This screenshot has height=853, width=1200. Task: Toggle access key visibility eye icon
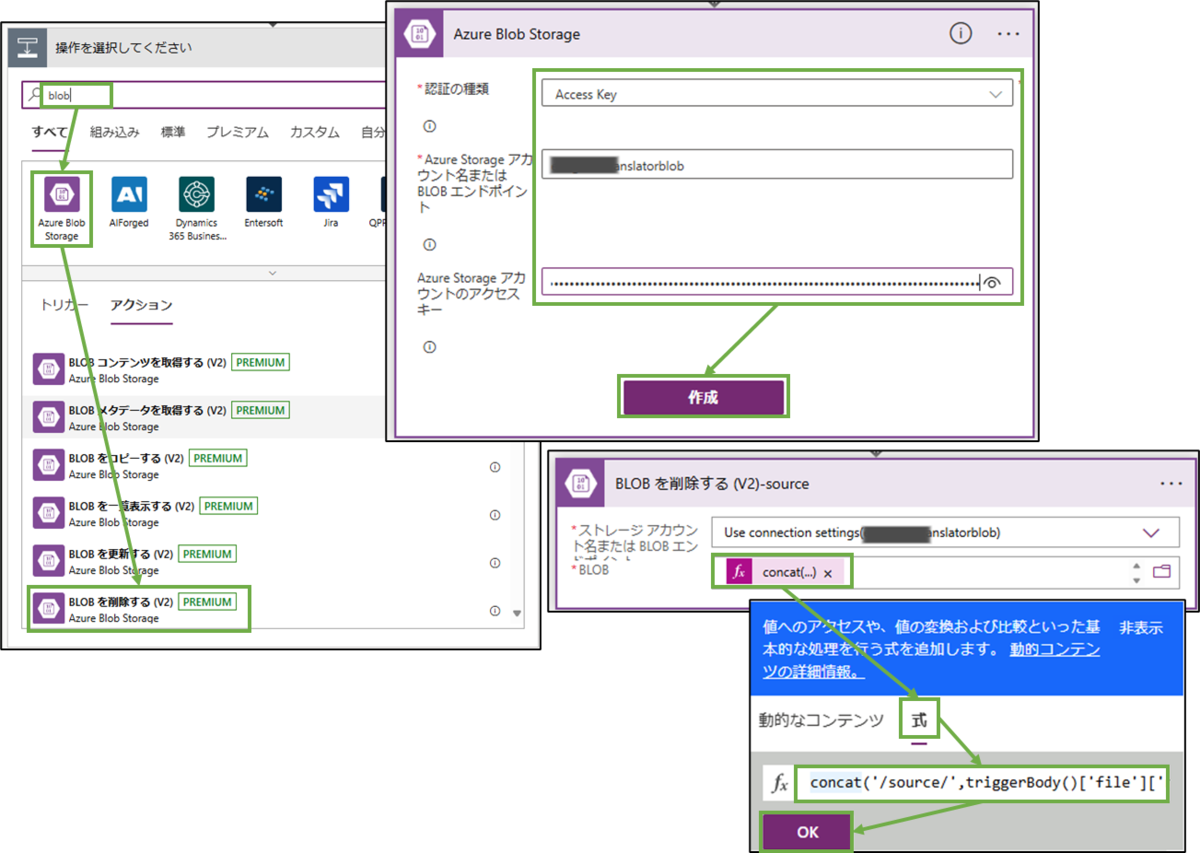[992, 283]
